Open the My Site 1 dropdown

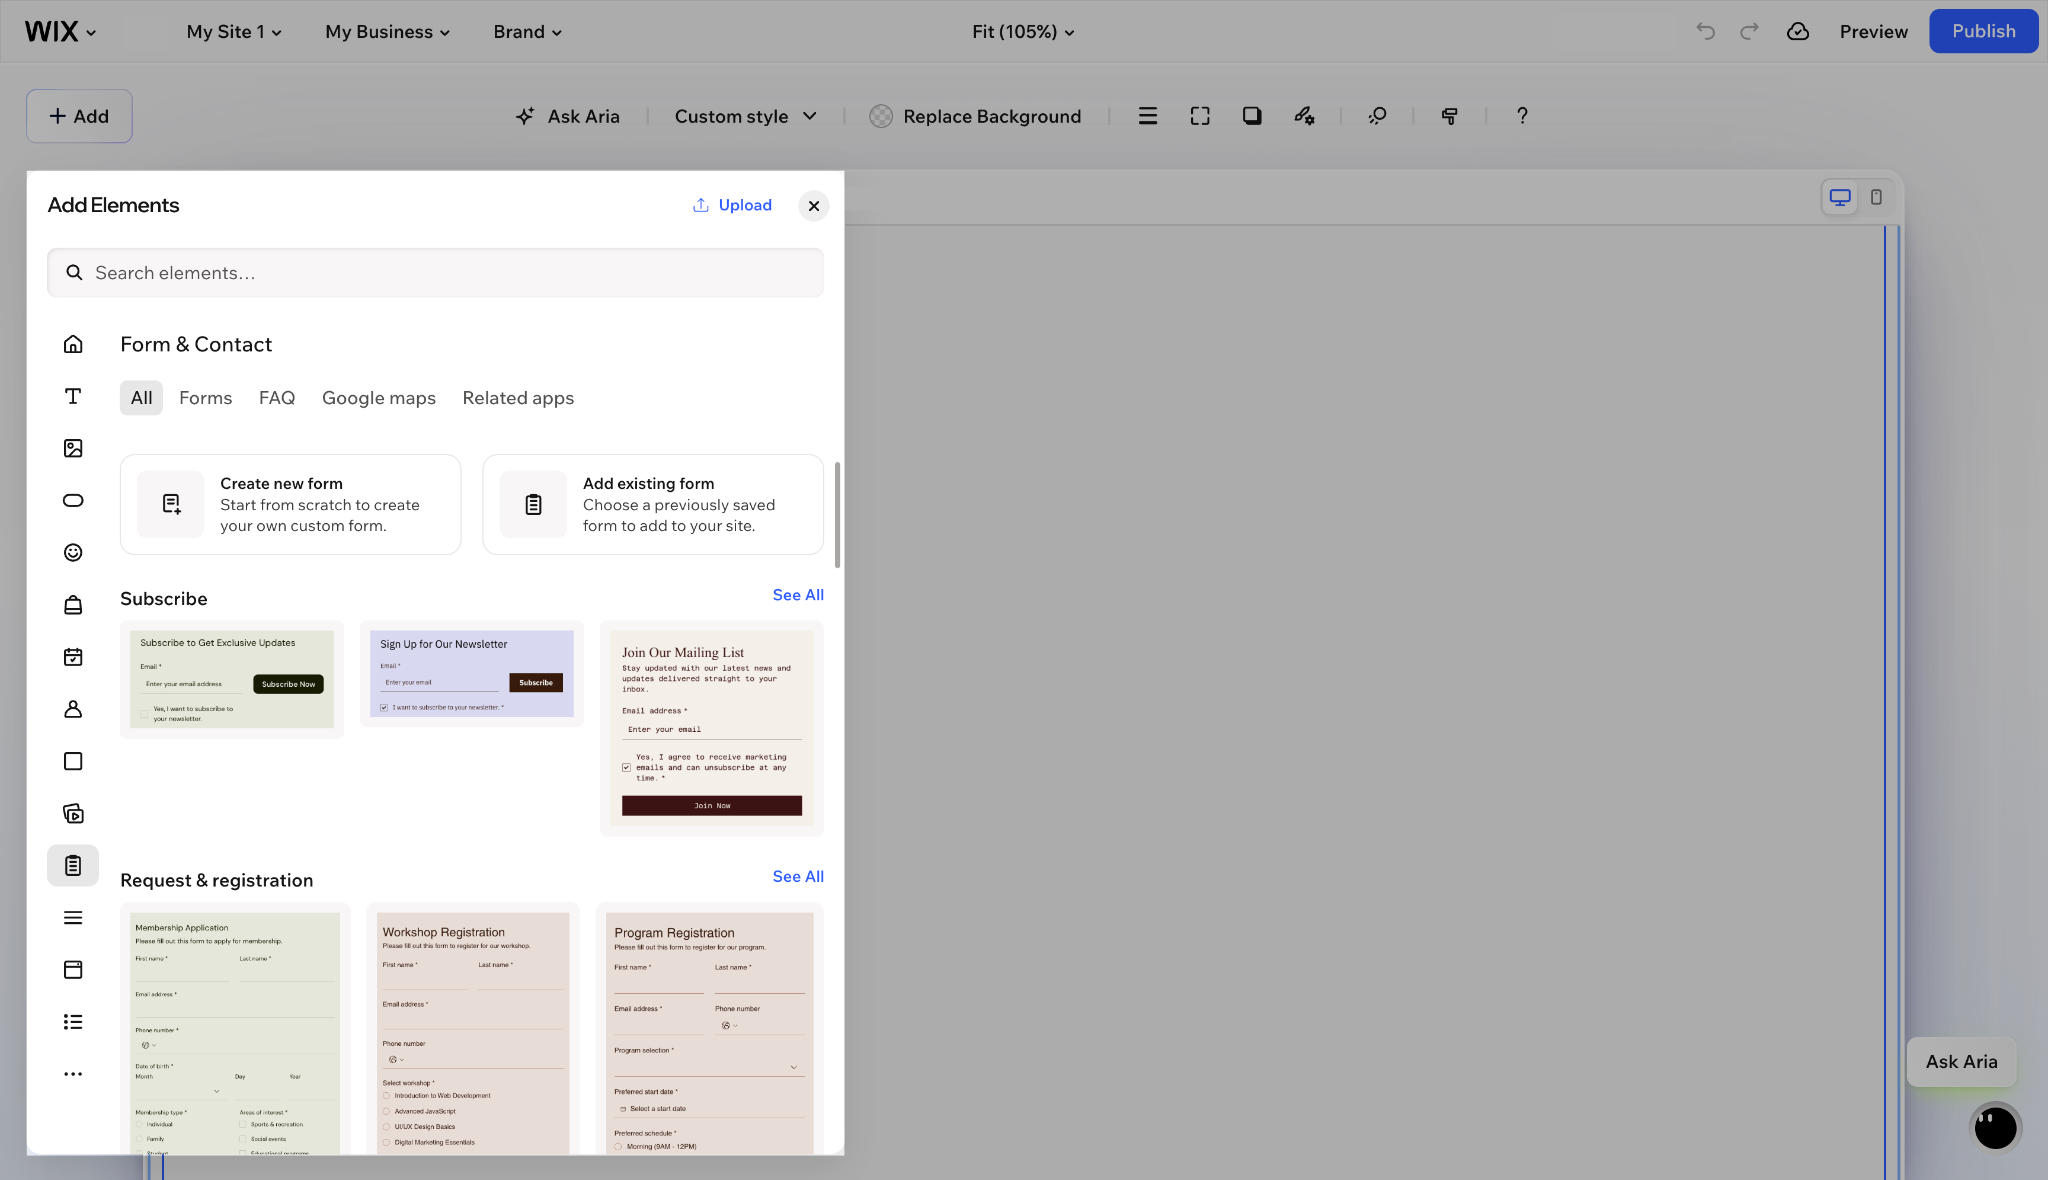tap(234, 31)
